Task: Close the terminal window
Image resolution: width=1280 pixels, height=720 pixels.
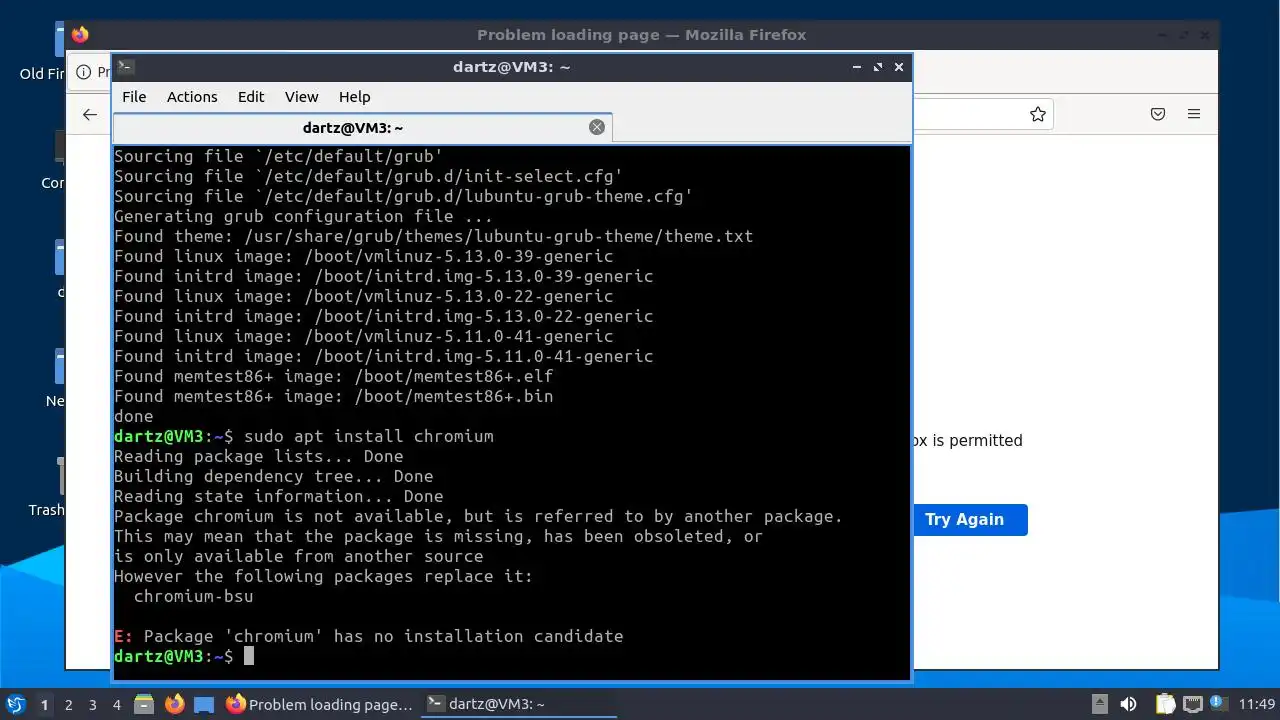Action: click(899, 67)
